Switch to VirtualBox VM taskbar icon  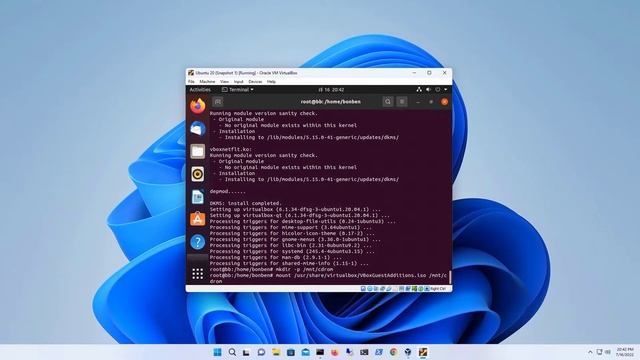(x=423, y=352)
